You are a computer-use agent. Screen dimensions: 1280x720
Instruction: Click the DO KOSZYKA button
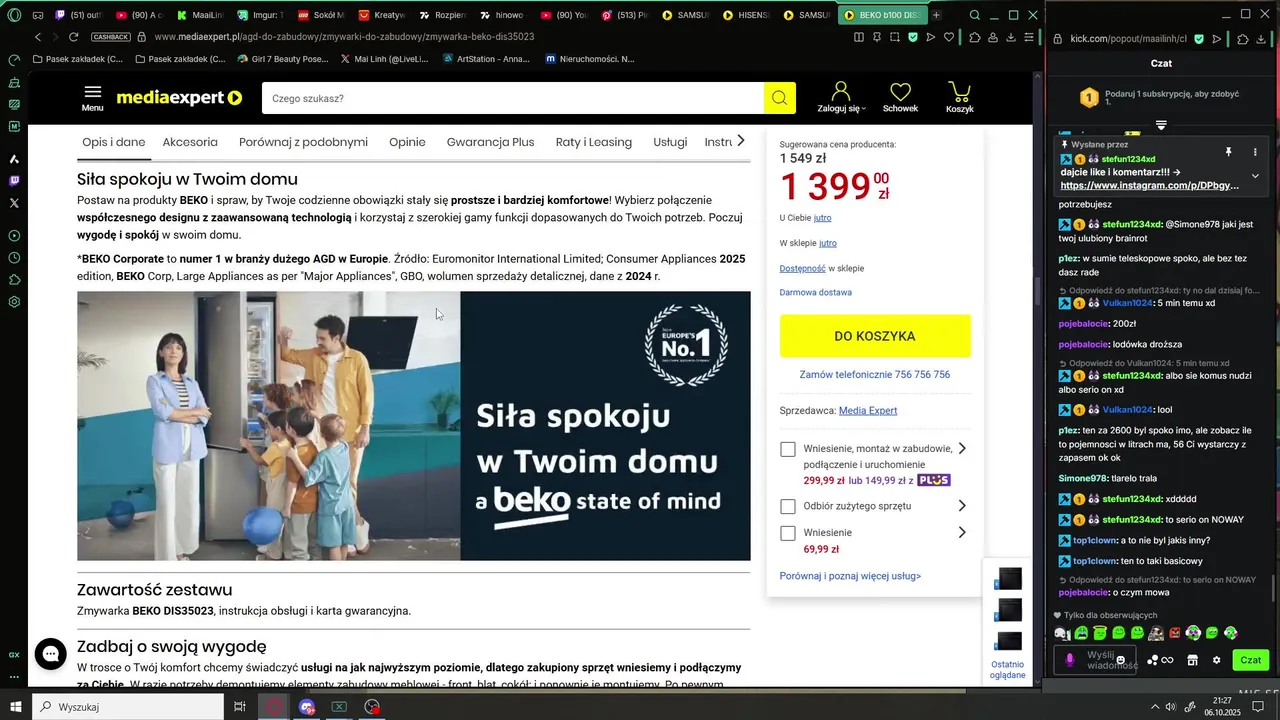point(875,336)
